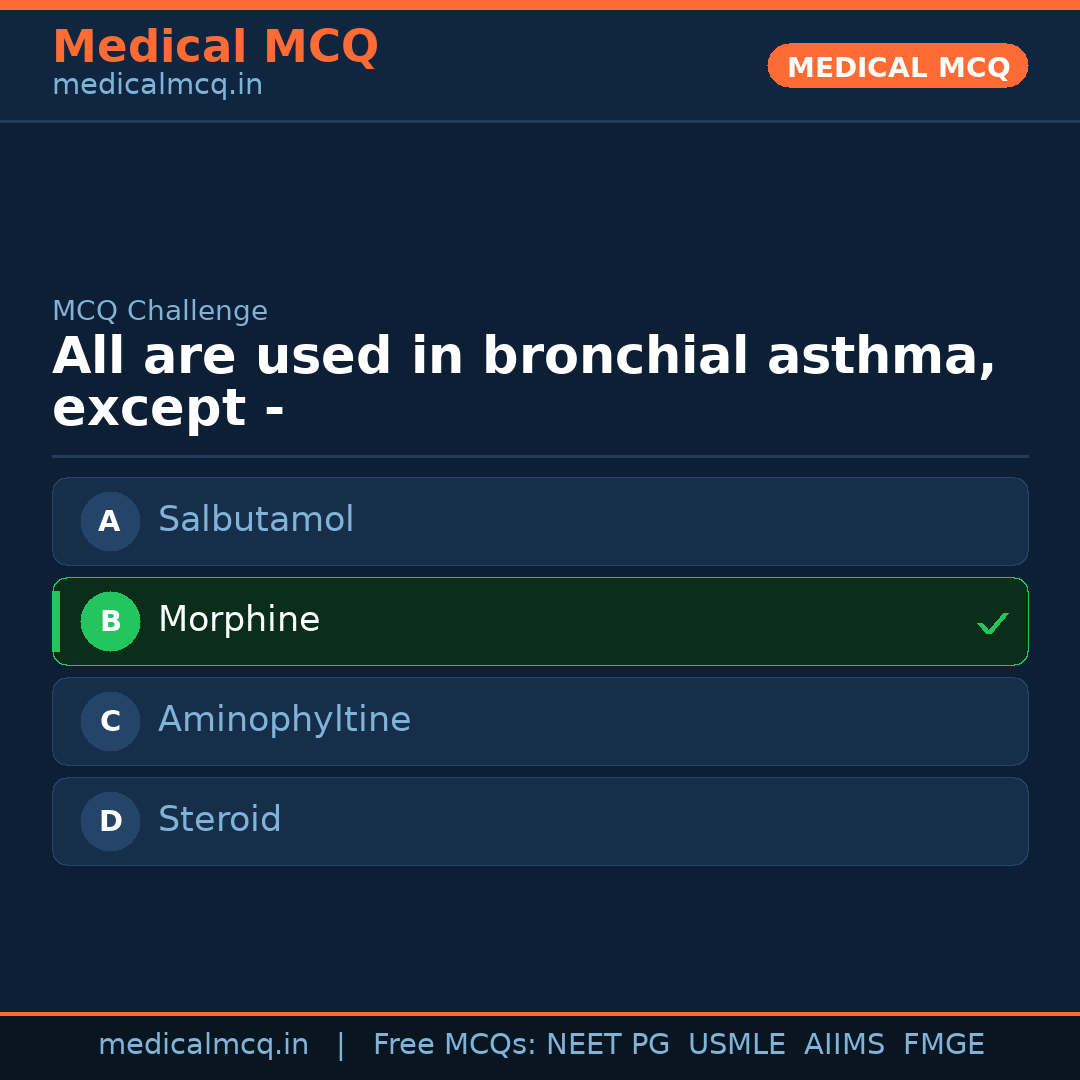Click the A letter circle badge
This screenshot has width=1080, height=1080.
pos(110,521)
